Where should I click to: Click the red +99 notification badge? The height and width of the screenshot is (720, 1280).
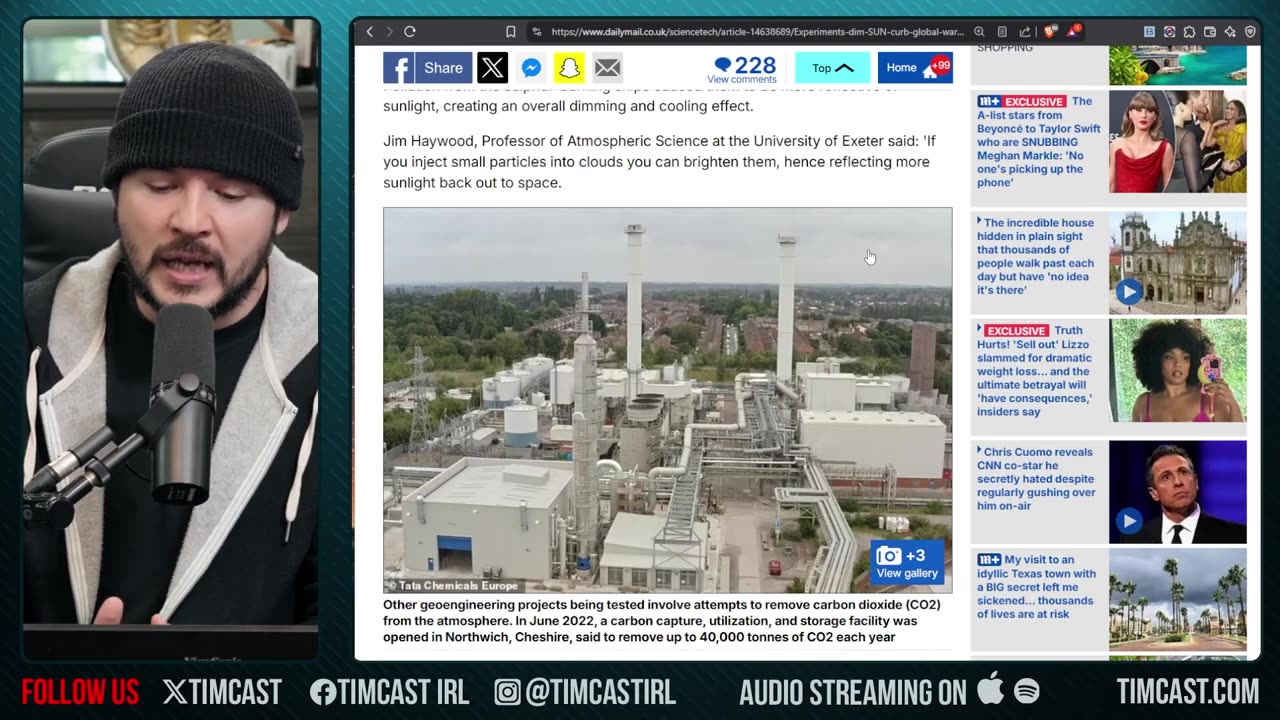(940, 65)
